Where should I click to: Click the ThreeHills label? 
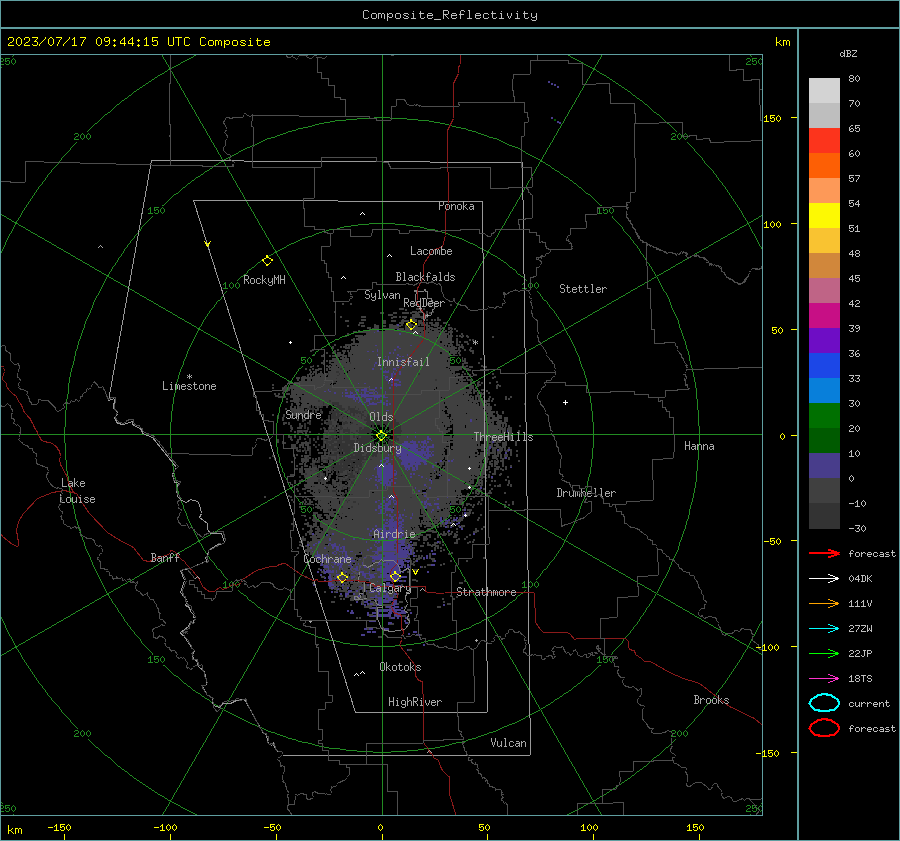point(503,437)
